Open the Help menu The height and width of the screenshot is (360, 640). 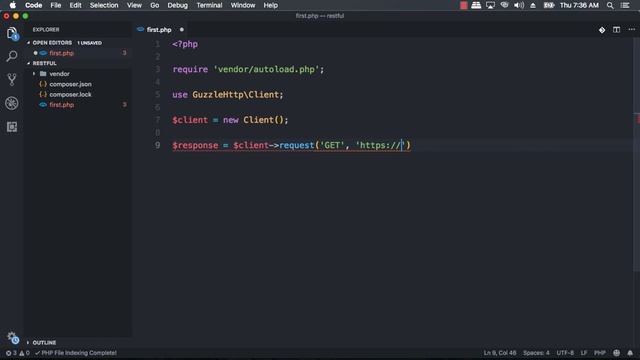[271, 5]
